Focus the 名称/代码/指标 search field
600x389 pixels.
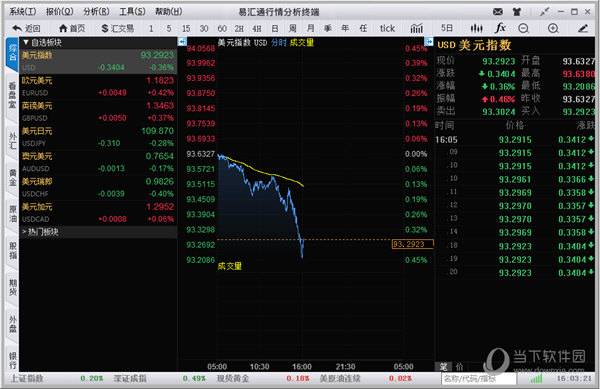click(x=478, y=378)
